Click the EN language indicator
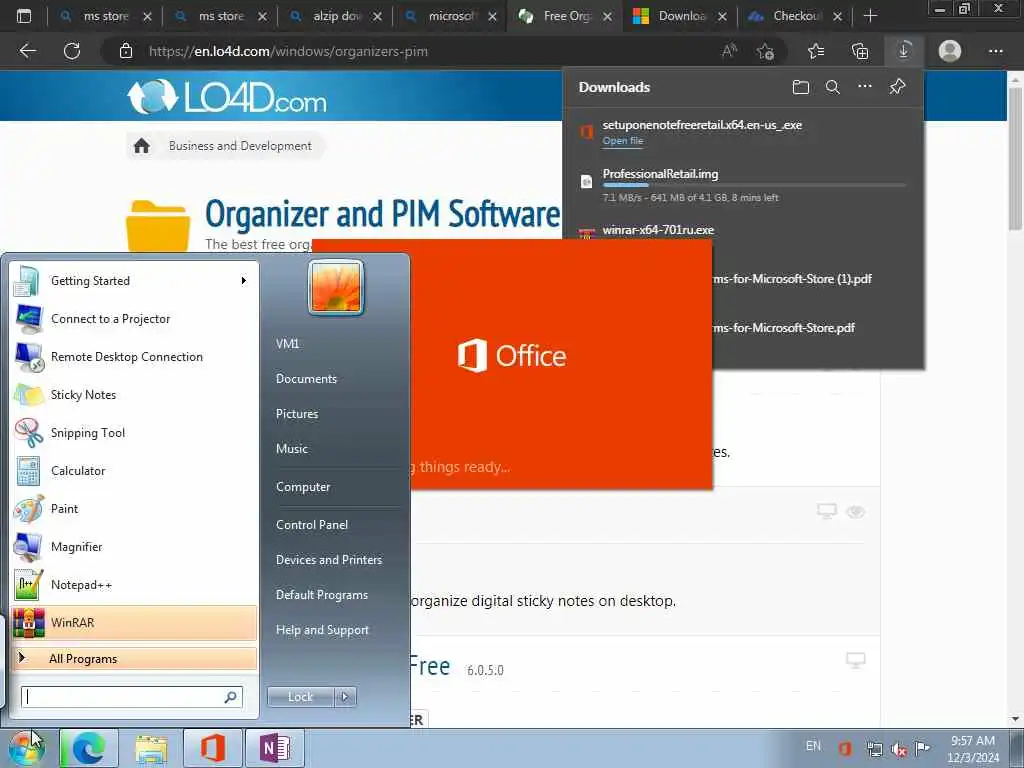The height and width of the screenshot is (768, 1024). click(x=813, y=746)
